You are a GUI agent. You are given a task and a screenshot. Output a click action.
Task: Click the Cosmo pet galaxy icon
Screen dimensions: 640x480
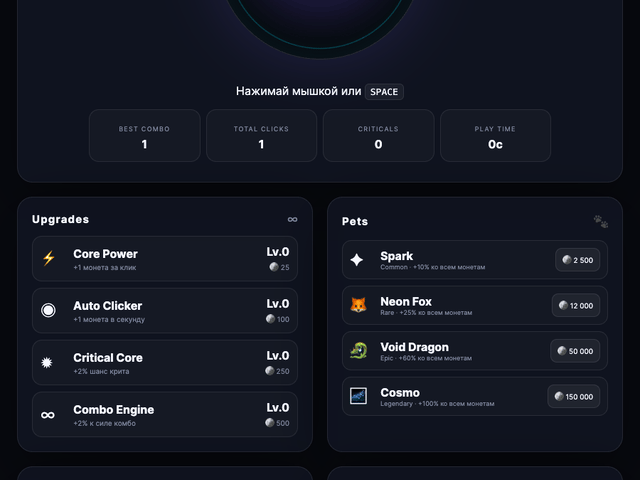coord(358,396)
